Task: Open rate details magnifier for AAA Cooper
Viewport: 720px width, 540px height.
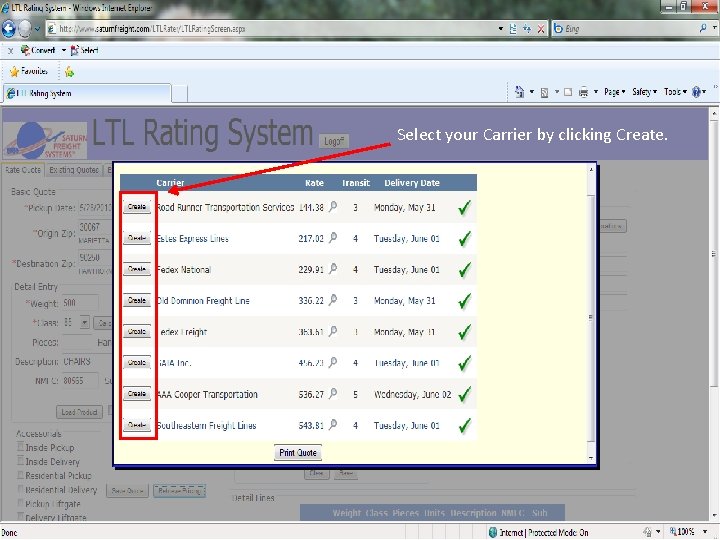Action: click(x=333, y=394)
